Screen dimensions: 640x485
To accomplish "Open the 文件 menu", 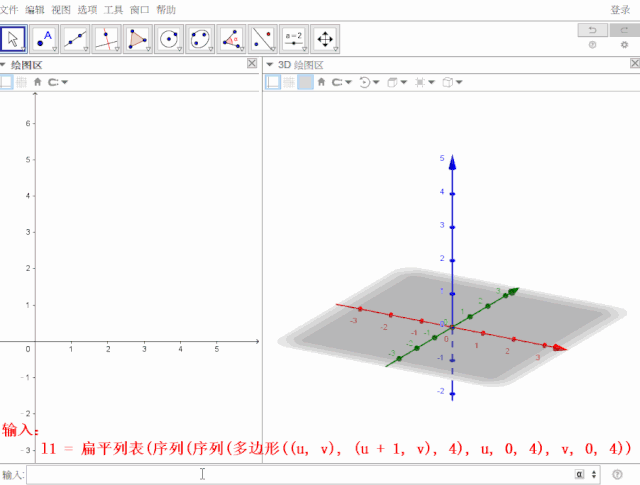I will tap(9, 9).
